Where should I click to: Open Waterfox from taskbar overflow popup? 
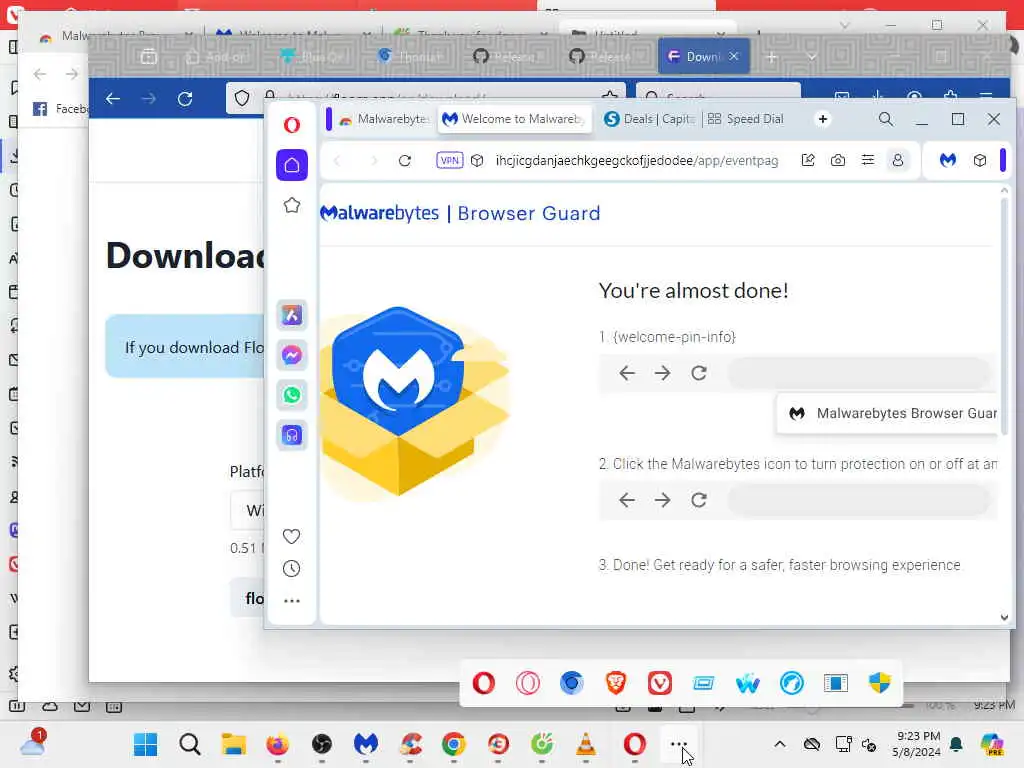[748, 683]
